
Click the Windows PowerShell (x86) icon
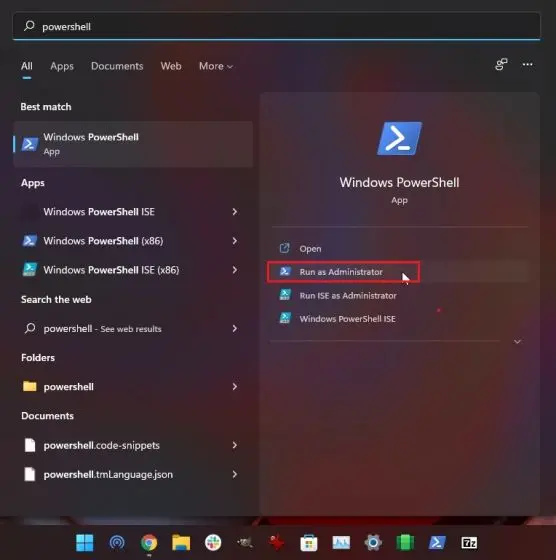(30, 241)
